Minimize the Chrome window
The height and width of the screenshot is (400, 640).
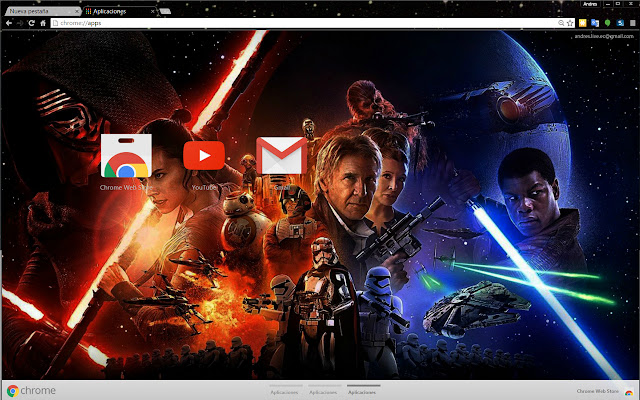coord(608,4)
